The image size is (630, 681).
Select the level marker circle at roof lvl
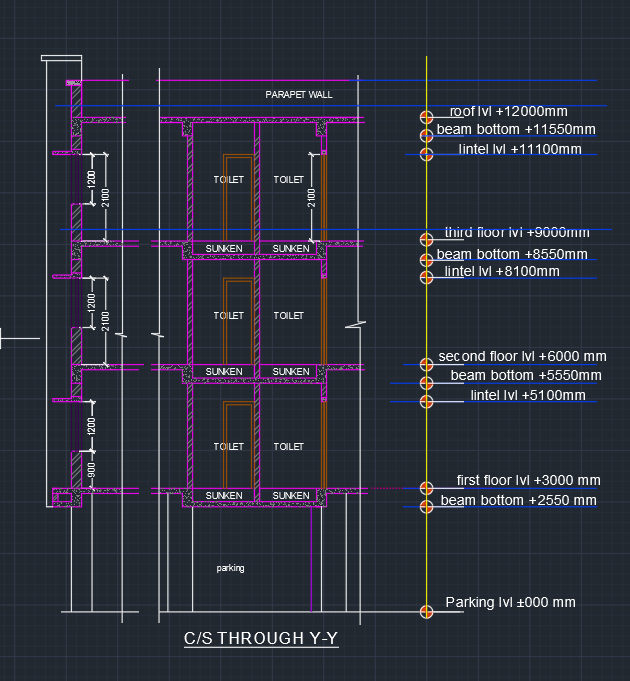pos(426,117)
